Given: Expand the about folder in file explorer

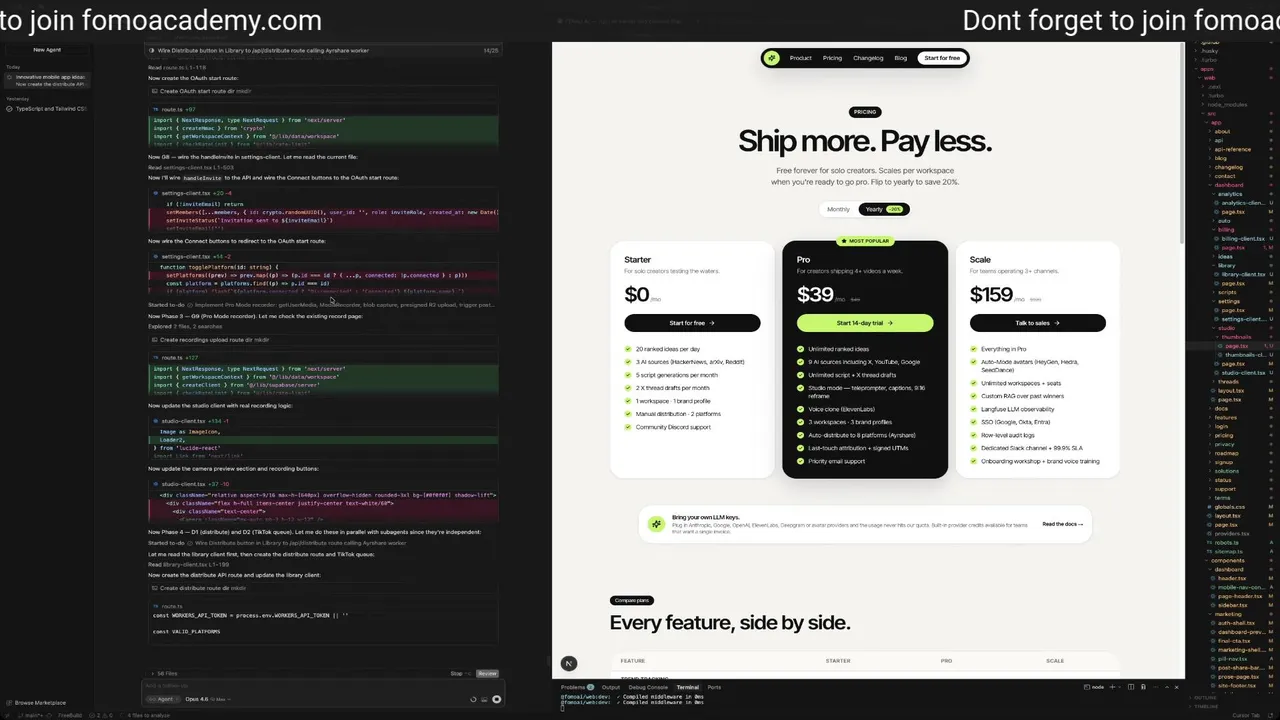Looking at the screenshot, I should 1222,131.
